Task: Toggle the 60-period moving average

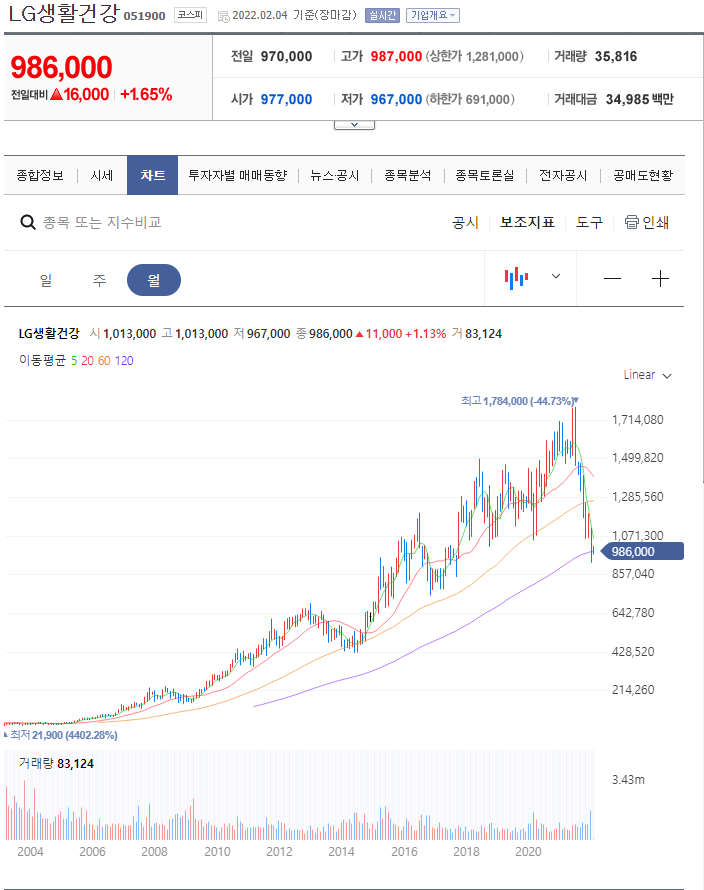Action: point(104,360)
